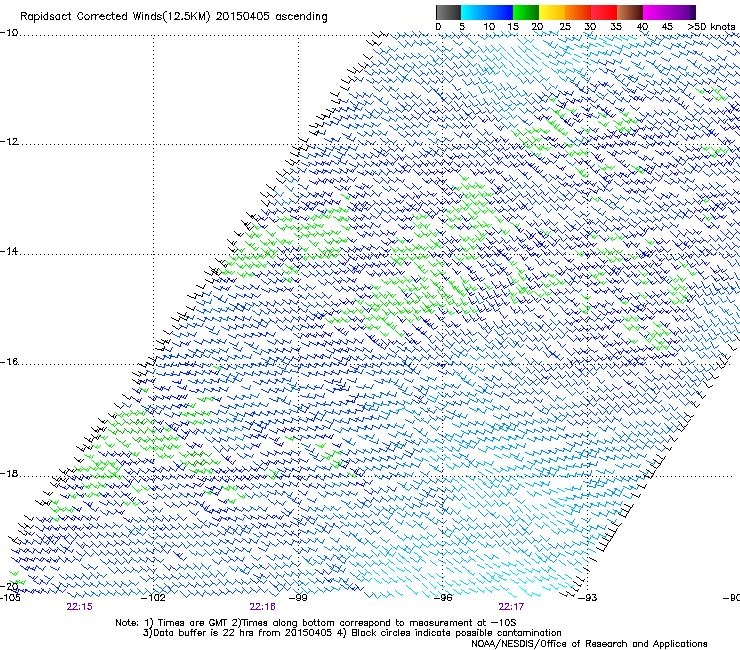Click the red 30-35 knots legend color

tap(604, 12)
